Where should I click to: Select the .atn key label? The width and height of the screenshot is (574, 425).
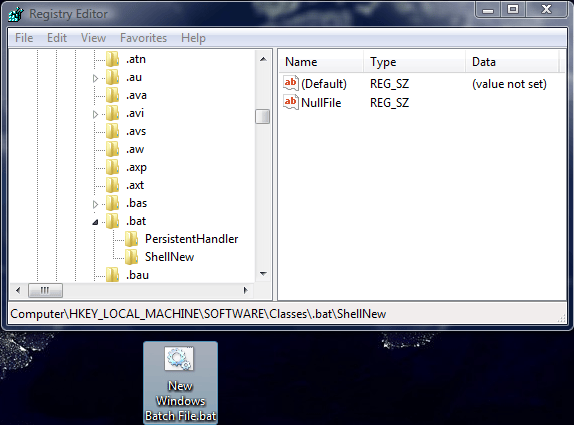136,59
